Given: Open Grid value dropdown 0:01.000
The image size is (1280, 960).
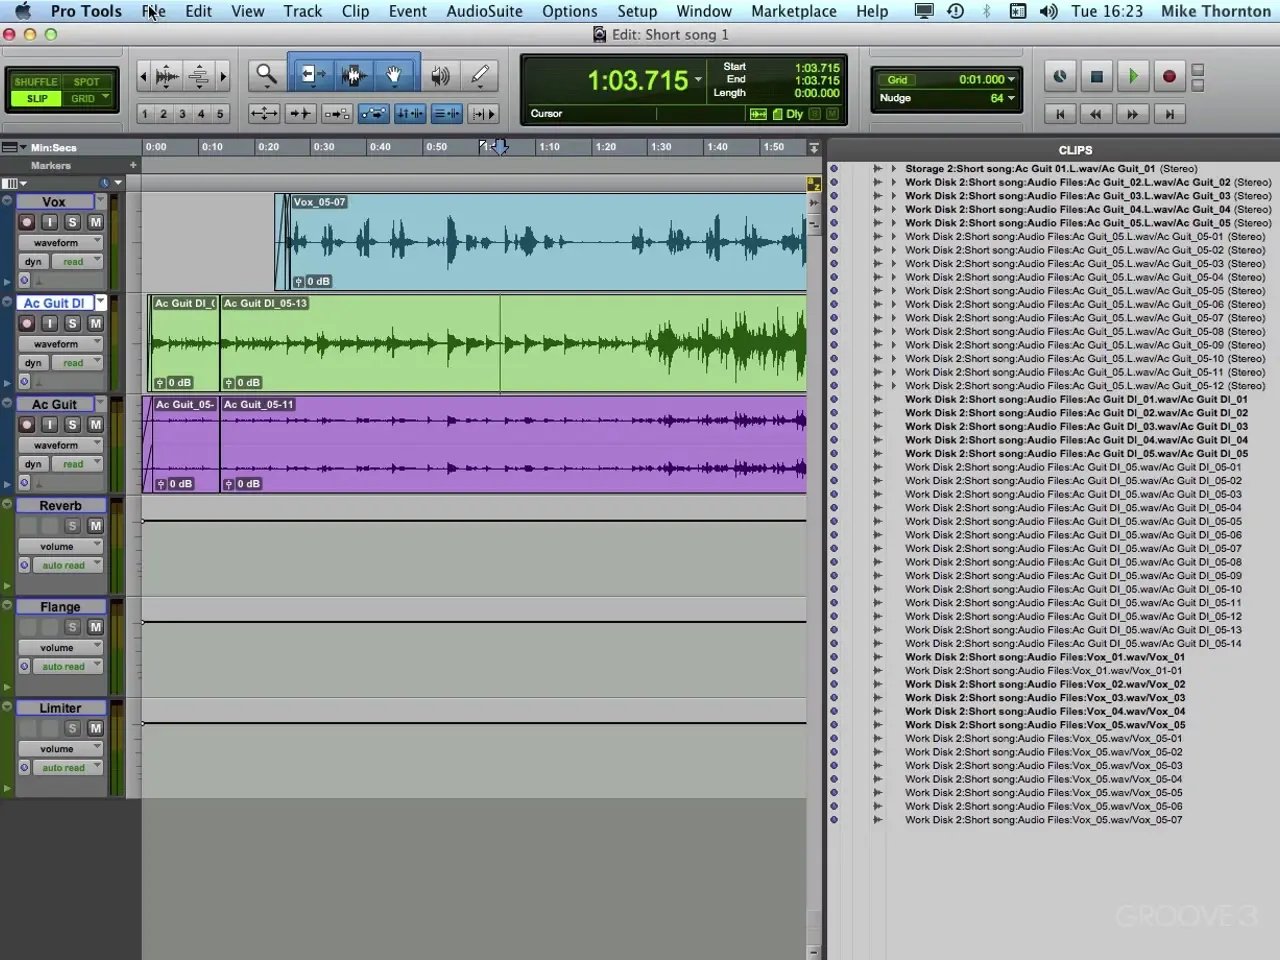Looking at the screenshot, I should tap(1012, 79).
